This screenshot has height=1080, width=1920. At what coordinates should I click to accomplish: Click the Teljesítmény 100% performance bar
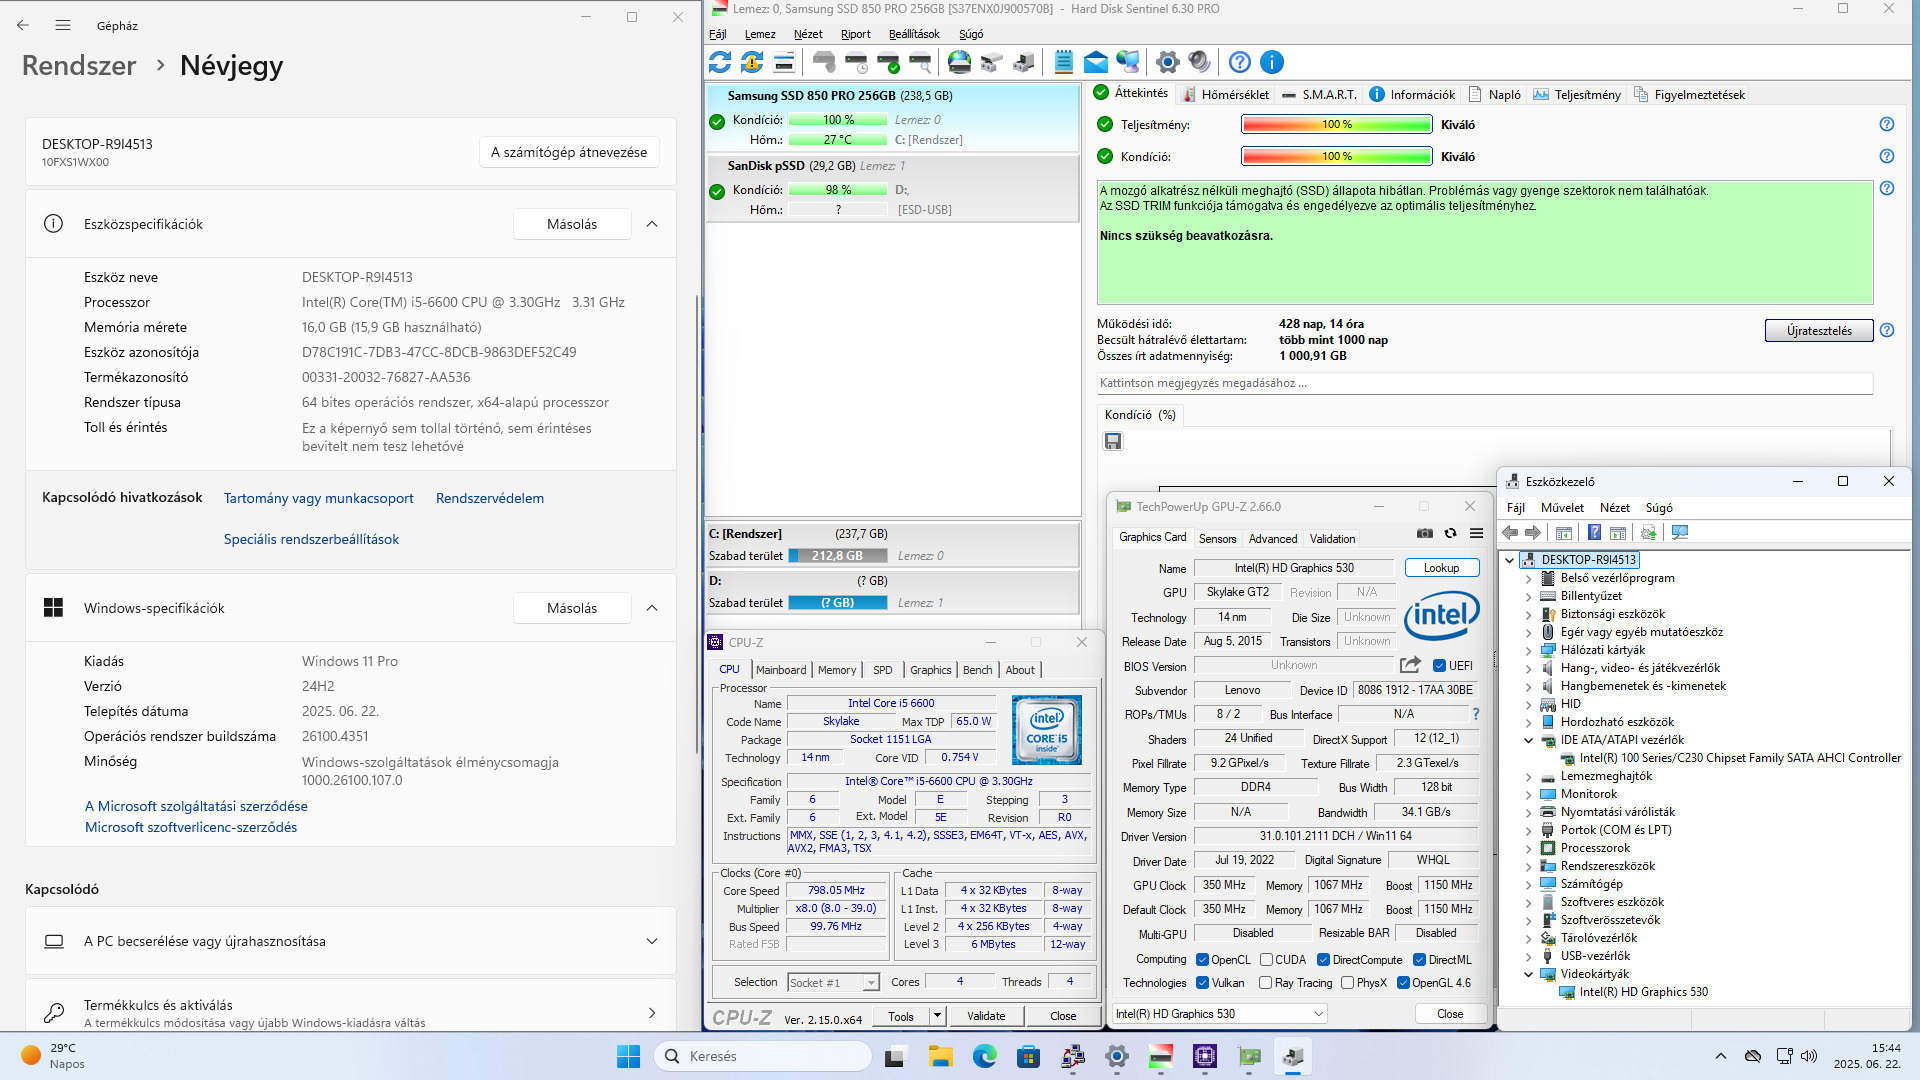1336,124
